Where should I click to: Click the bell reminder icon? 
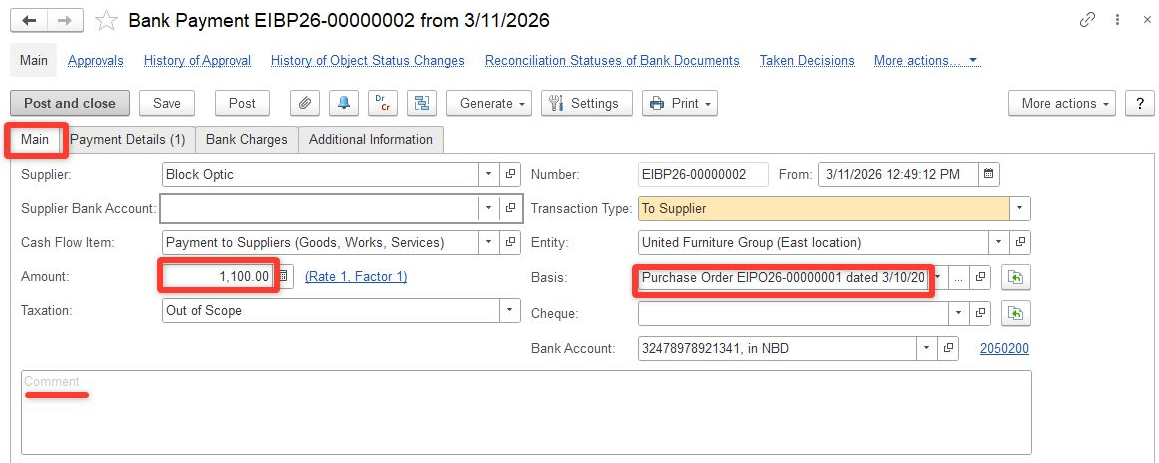click(344, 103)
